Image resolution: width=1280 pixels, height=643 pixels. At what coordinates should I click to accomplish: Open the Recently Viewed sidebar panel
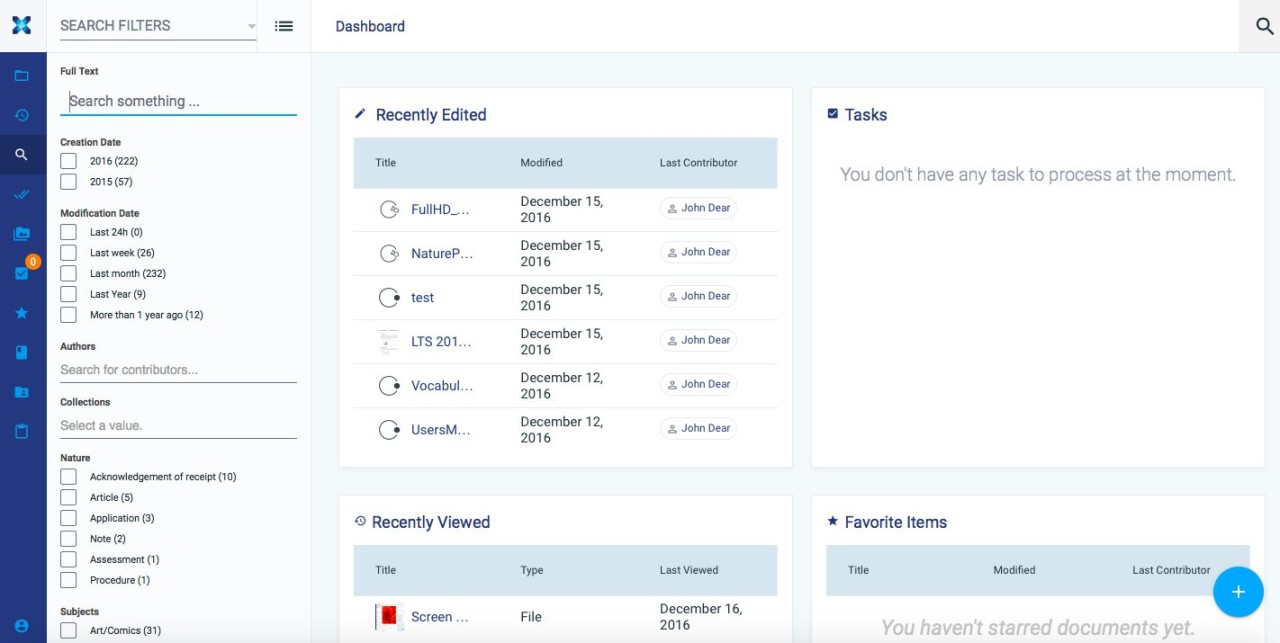(x=22, y=115)
